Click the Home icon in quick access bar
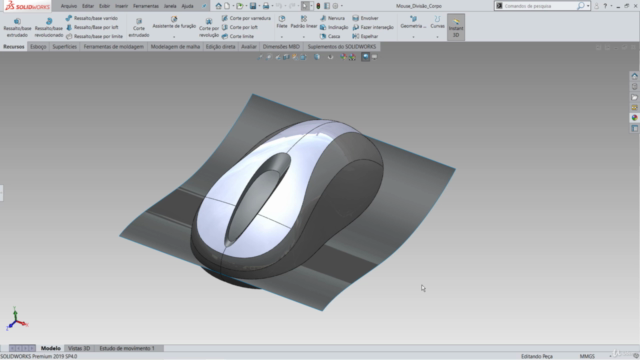640x360 pixels. 218,6
